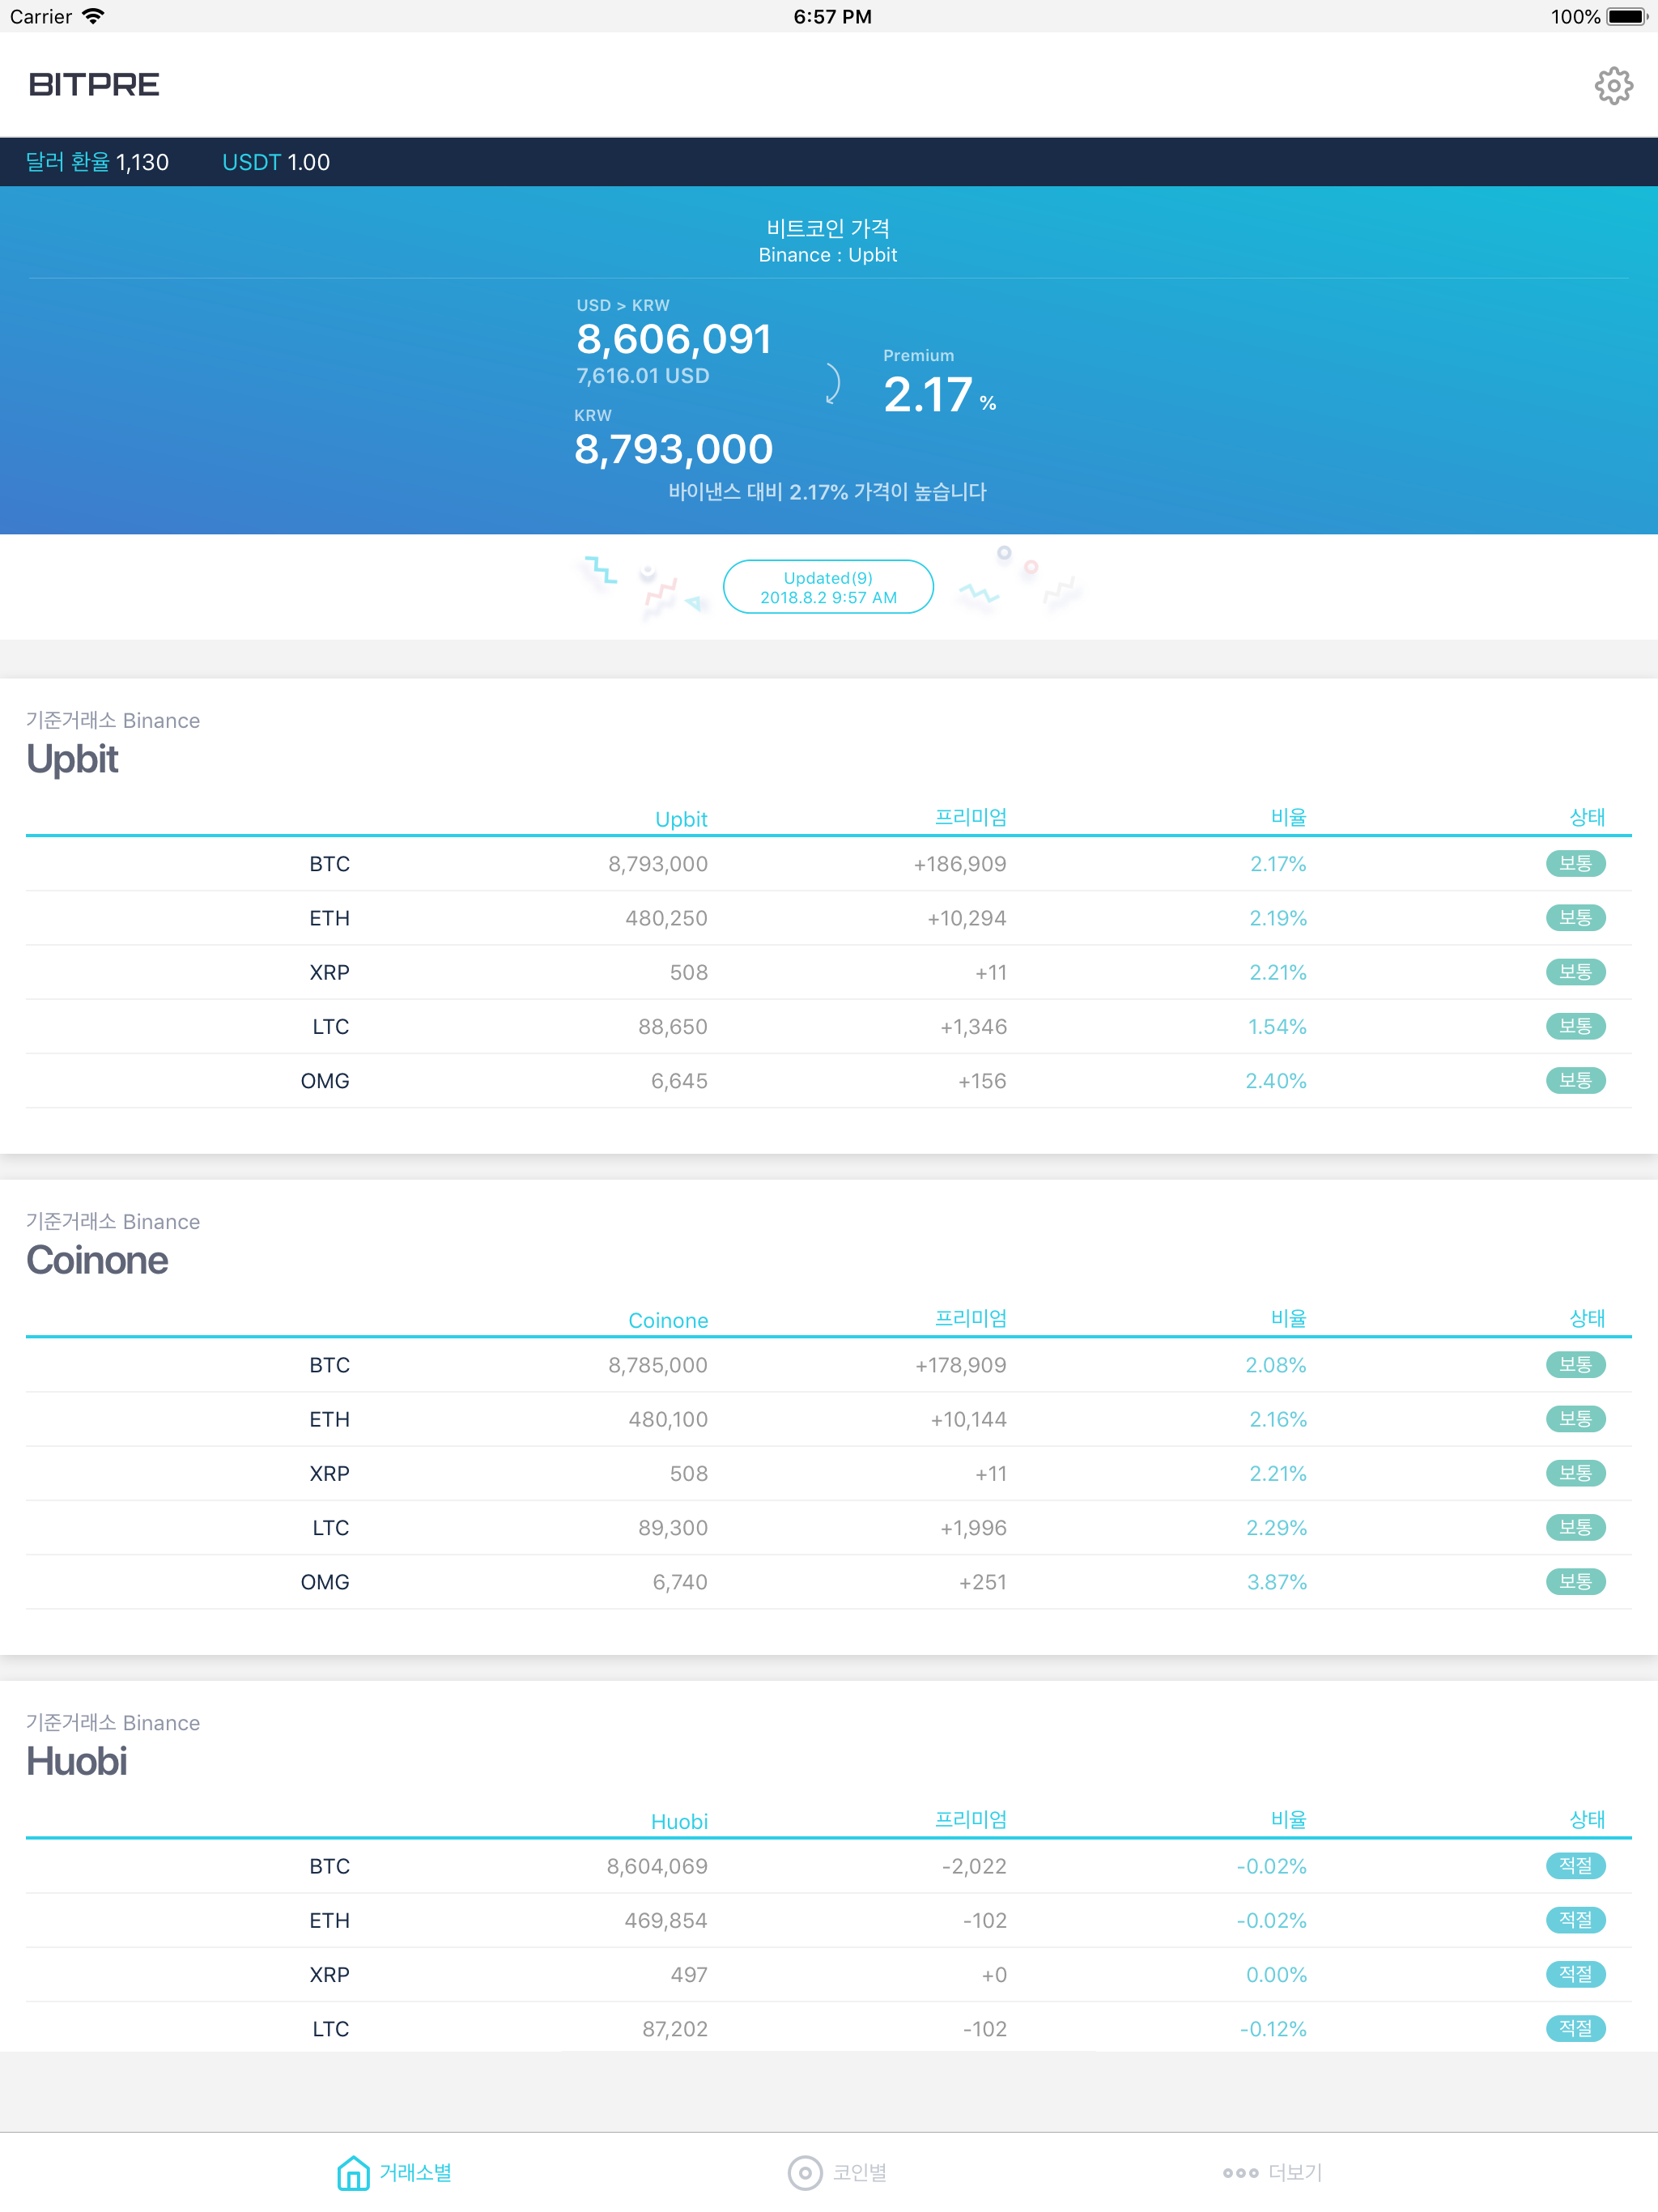Tap Upbit XRP 보통 status badge
Screen dimensions: 1658x2212
1575,971
